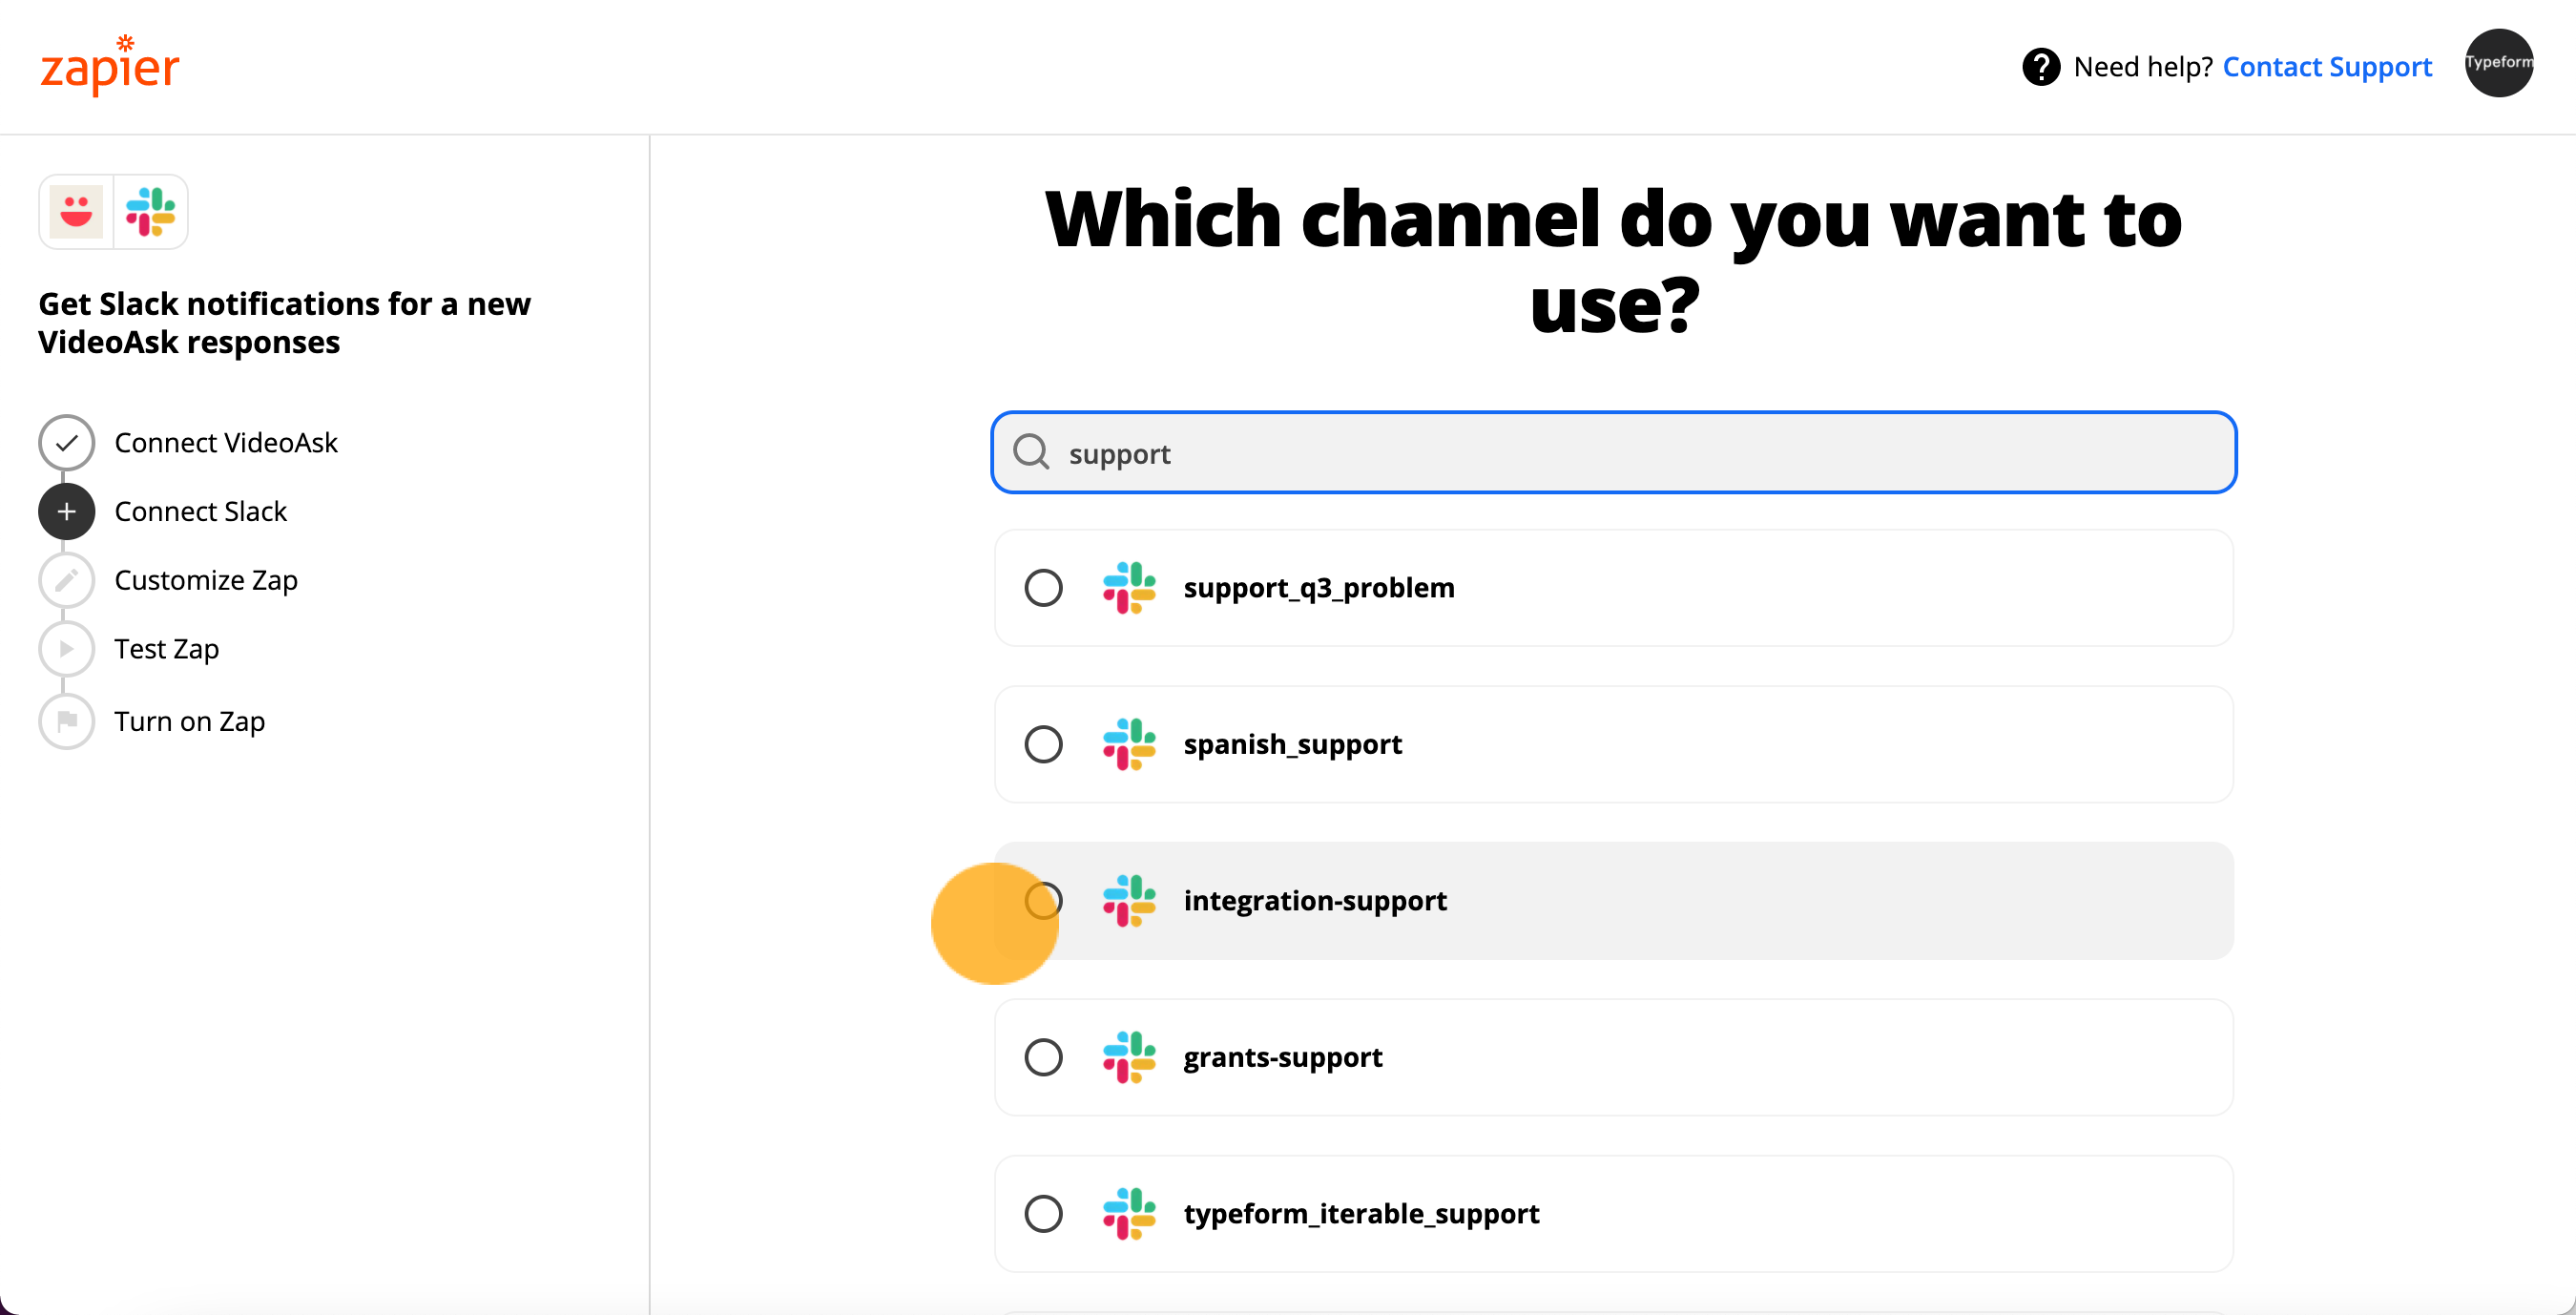Click the 'support_q3_problem' channel name
Screen dimensions: 2576x1315
(1319, 588)
